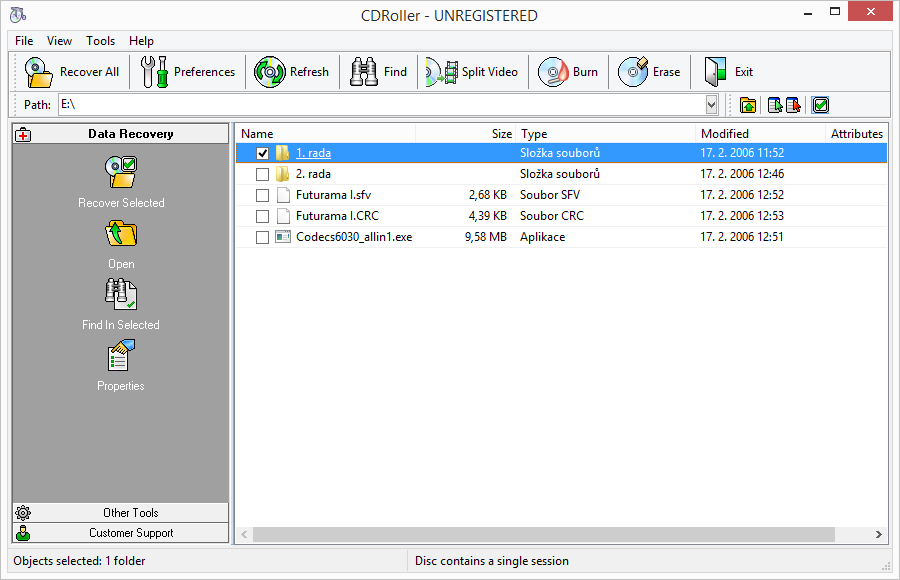Check the 2. rada checkbox
Image resolution: width=900 pixels, height=580 pixels.
(262, 174)
